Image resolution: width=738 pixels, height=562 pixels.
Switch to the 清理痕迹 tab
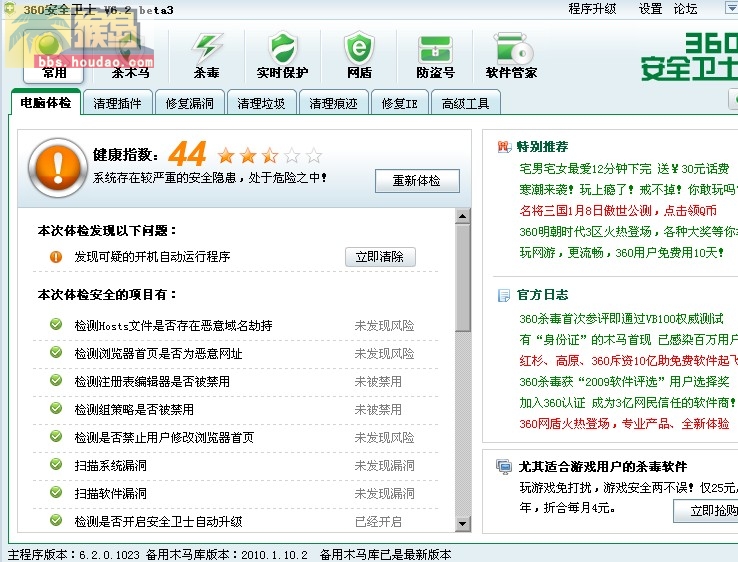(x=334, y=103)
